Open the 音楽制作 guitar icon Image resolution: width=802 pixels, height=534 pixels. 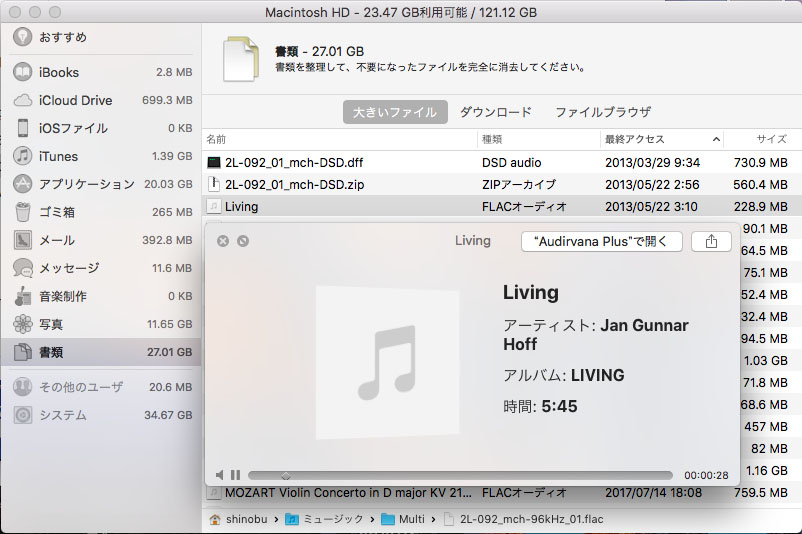pos(23,296)
